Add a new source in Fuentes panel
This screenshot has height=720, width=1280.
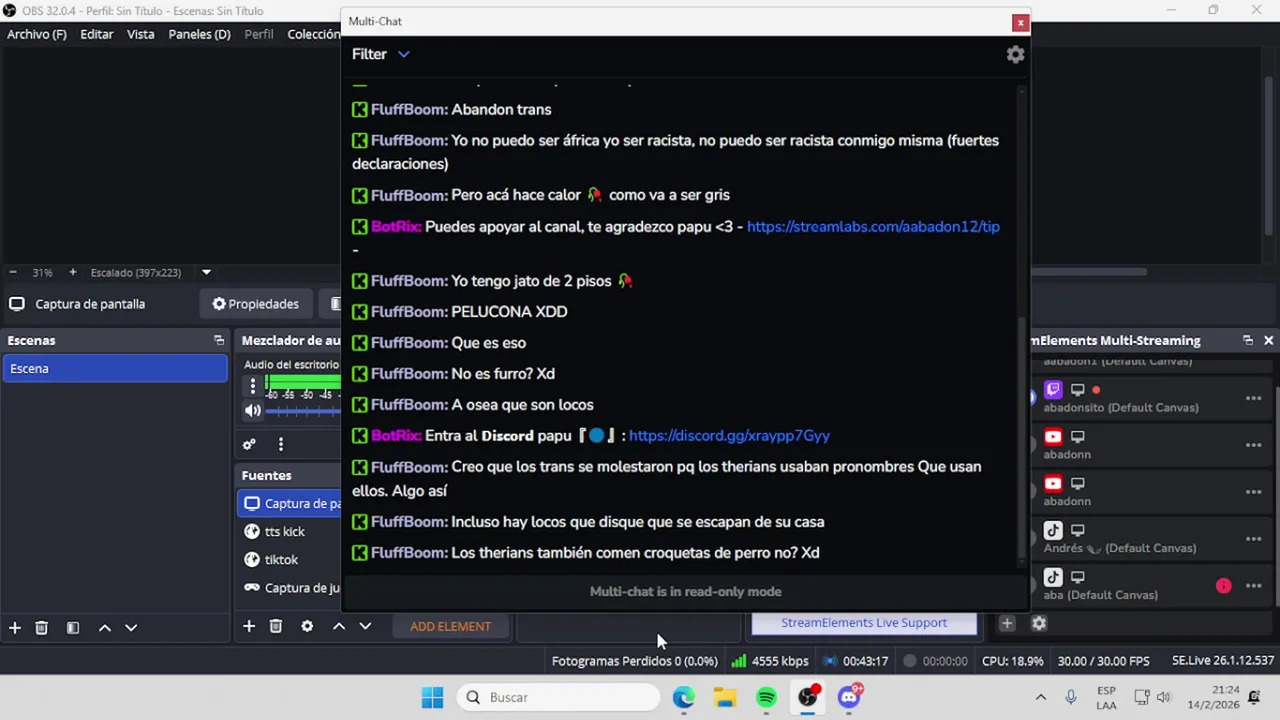pyautogui.click(x=249, y=626)
